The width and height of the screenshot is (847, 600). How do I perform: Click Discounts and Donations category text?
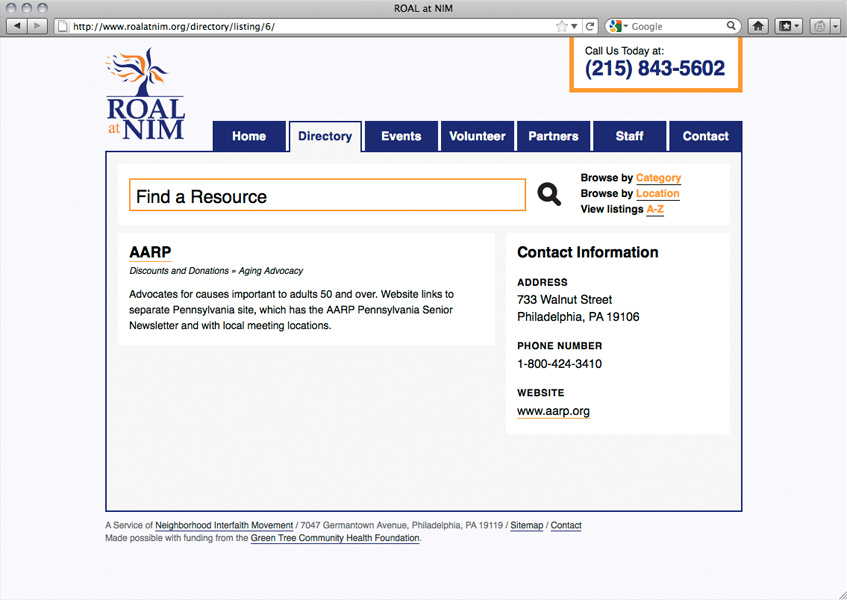[x=179, y=271]
